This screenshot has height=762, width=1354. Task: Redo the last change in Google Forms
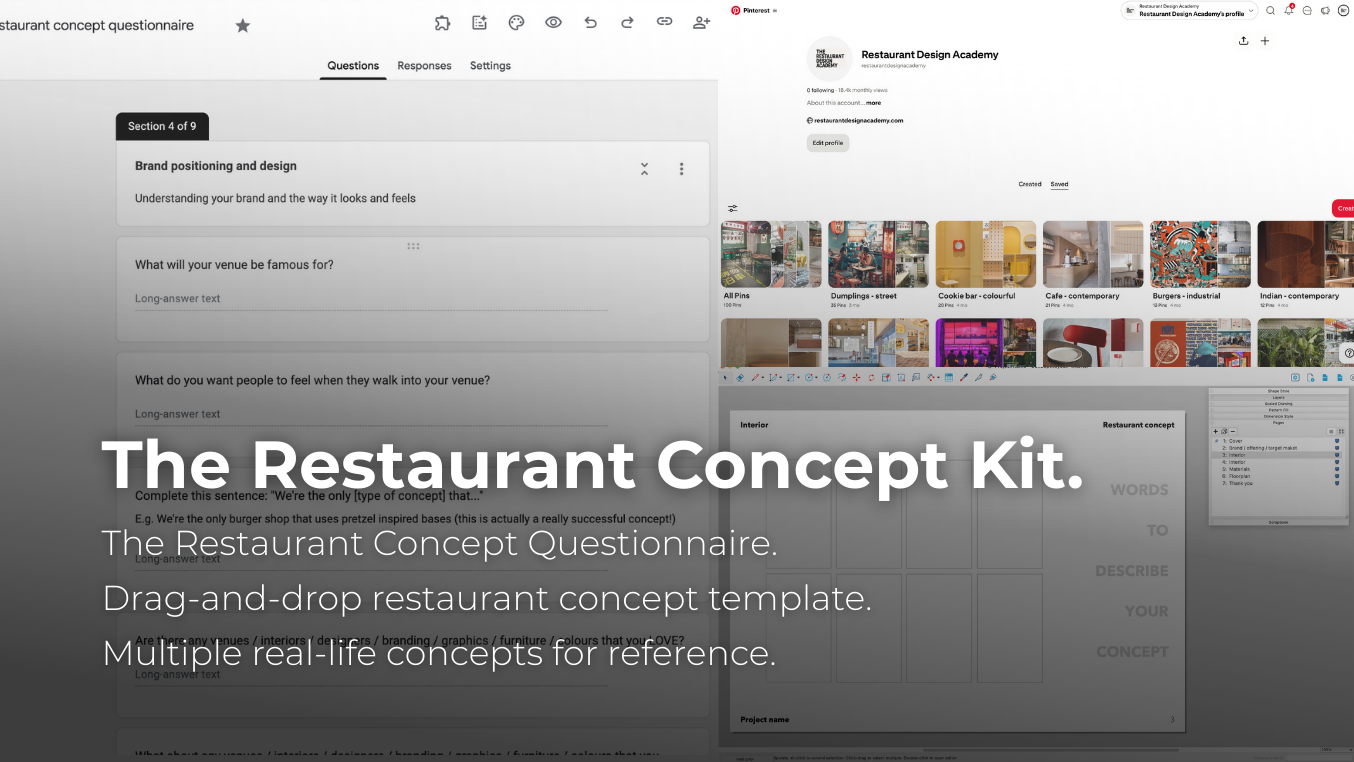(627, 22)
